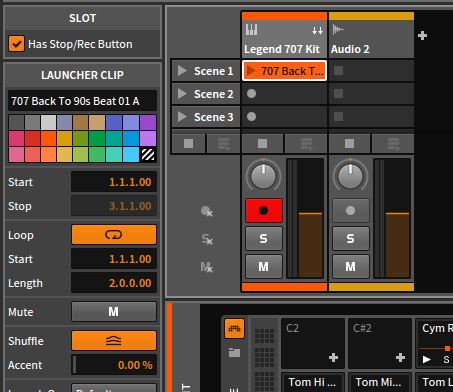The height and width of the screenshot is (392, 453).
Task: Stop clips on Legend 707 Kit track
Action: point(262,144)
